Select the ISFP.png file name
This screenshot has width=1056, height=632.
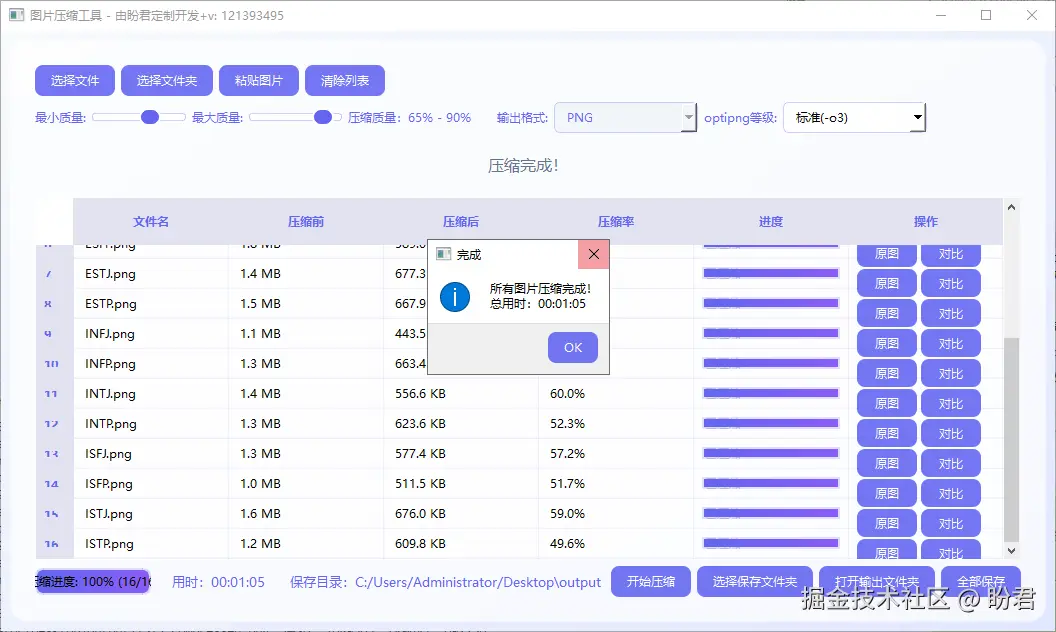pyautogui.click(x=109, y=484)
